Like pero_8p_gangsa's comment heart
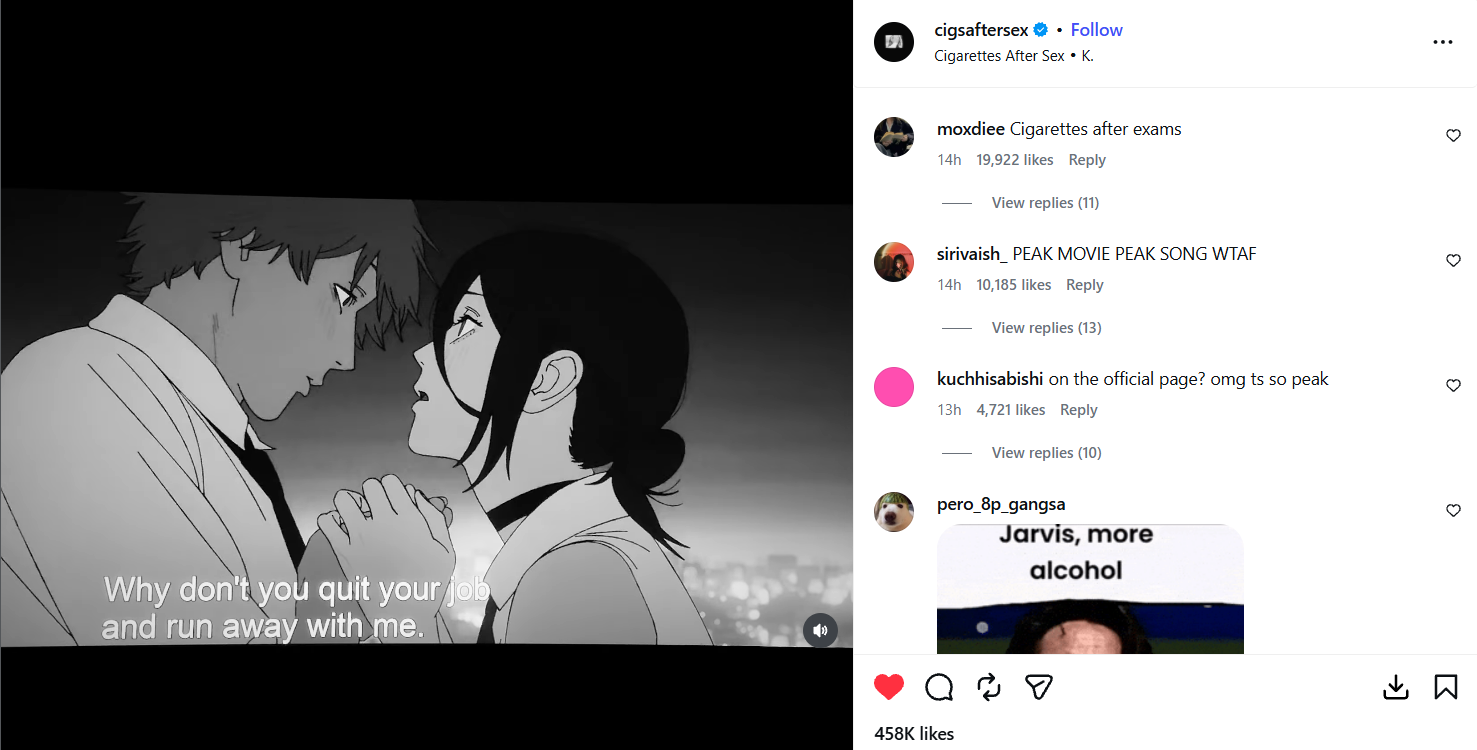This screenshot has width=1477, height=750. click(x=1453, y=511)
